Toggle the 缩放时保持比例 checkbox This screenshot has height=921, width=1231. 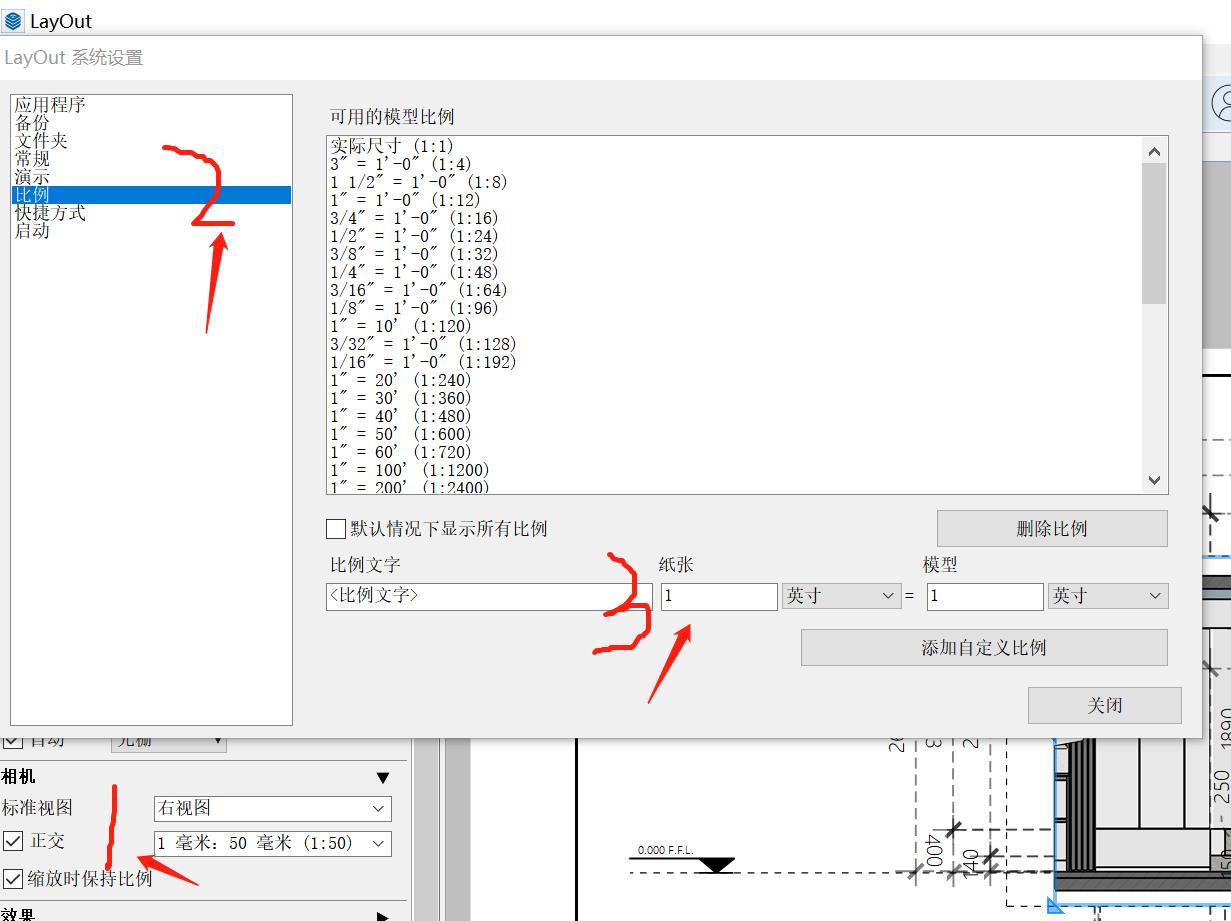point(13,879)
